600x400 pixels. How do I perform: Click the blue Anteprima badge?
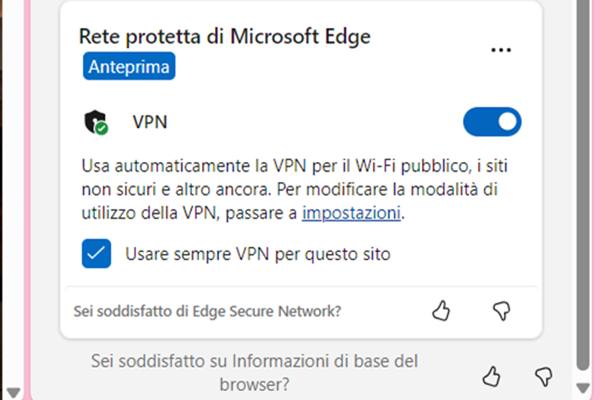(129, 67)
